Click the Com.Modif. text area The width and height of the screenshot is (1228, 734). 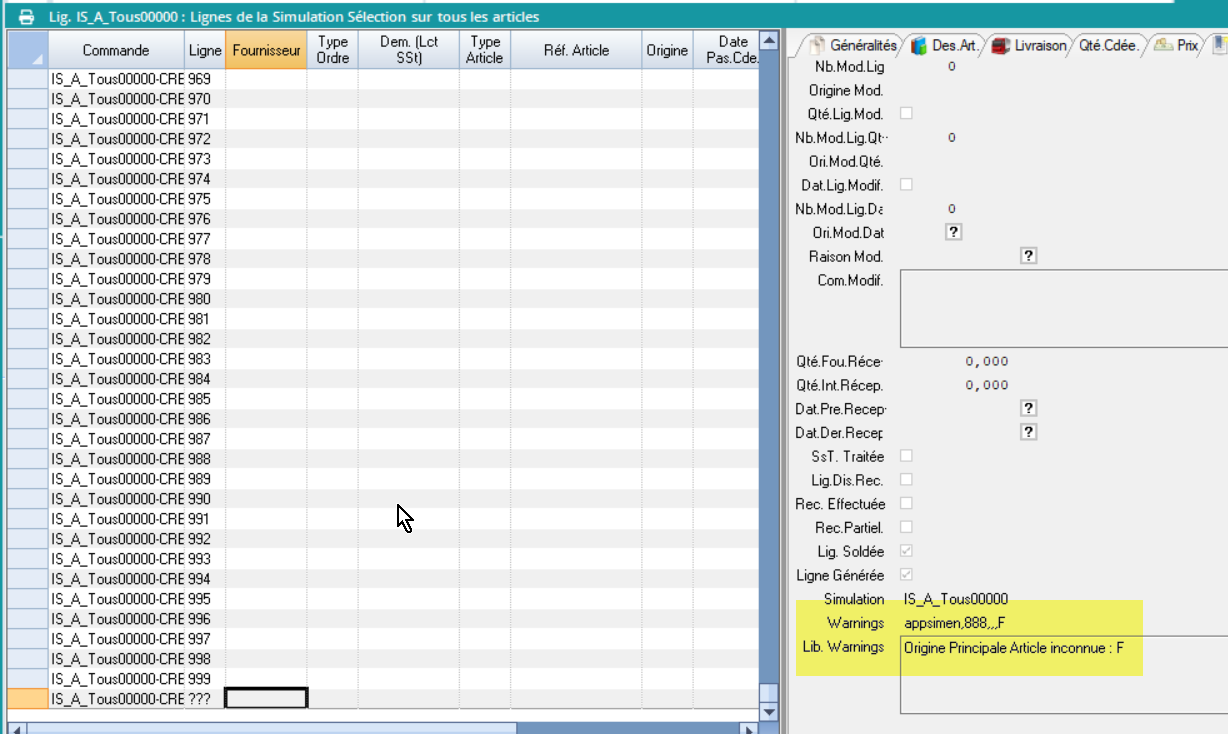coord(1064,307)
